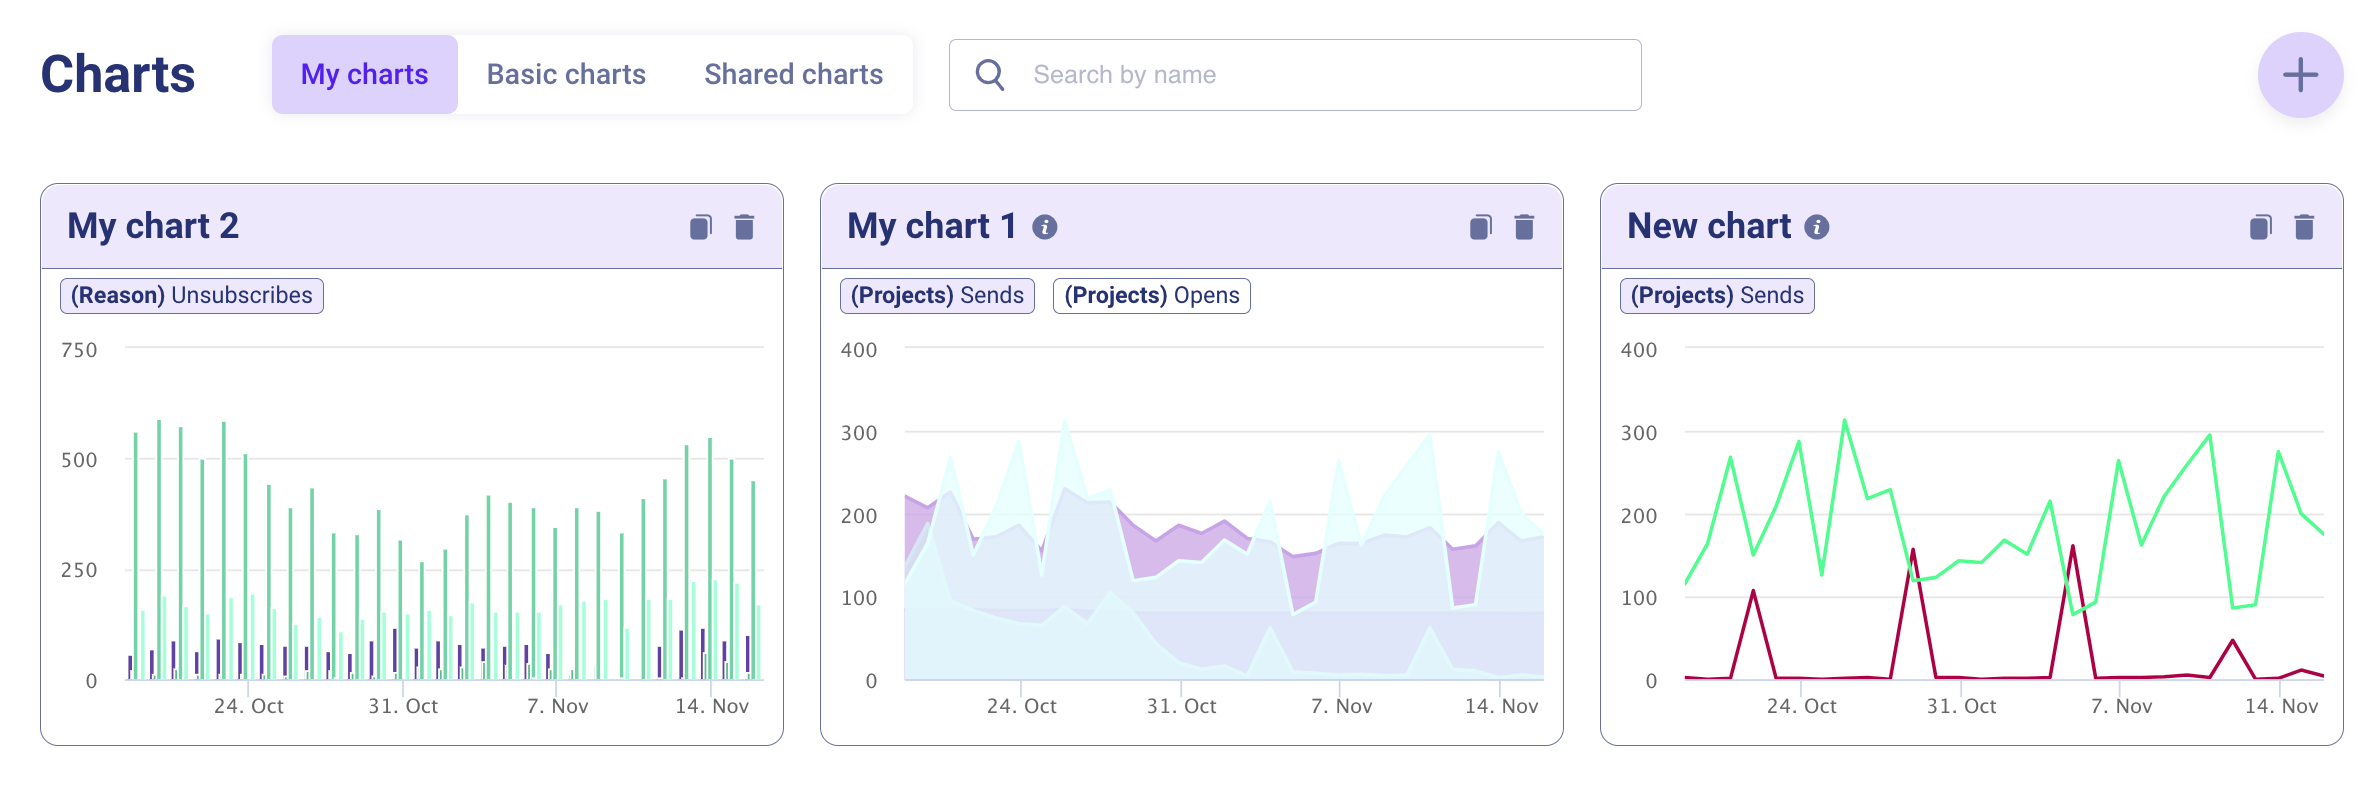Show info tooltip next to New chart

[1817, 227]
